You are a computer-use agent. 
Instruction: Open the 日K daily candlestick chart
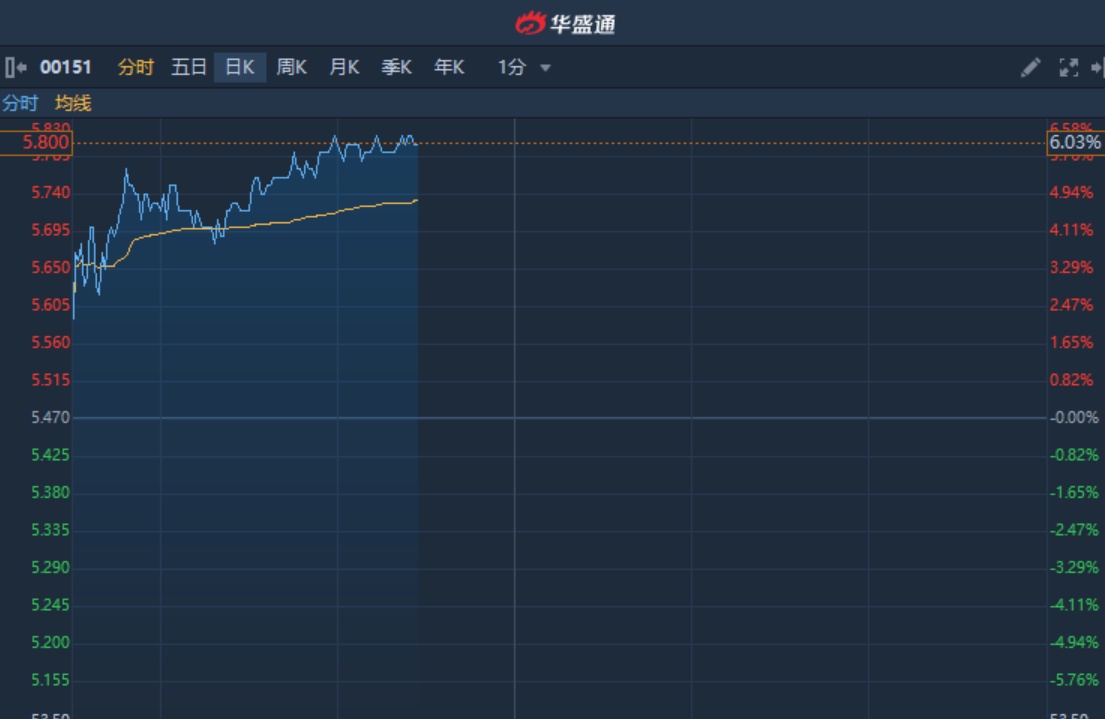240,68
